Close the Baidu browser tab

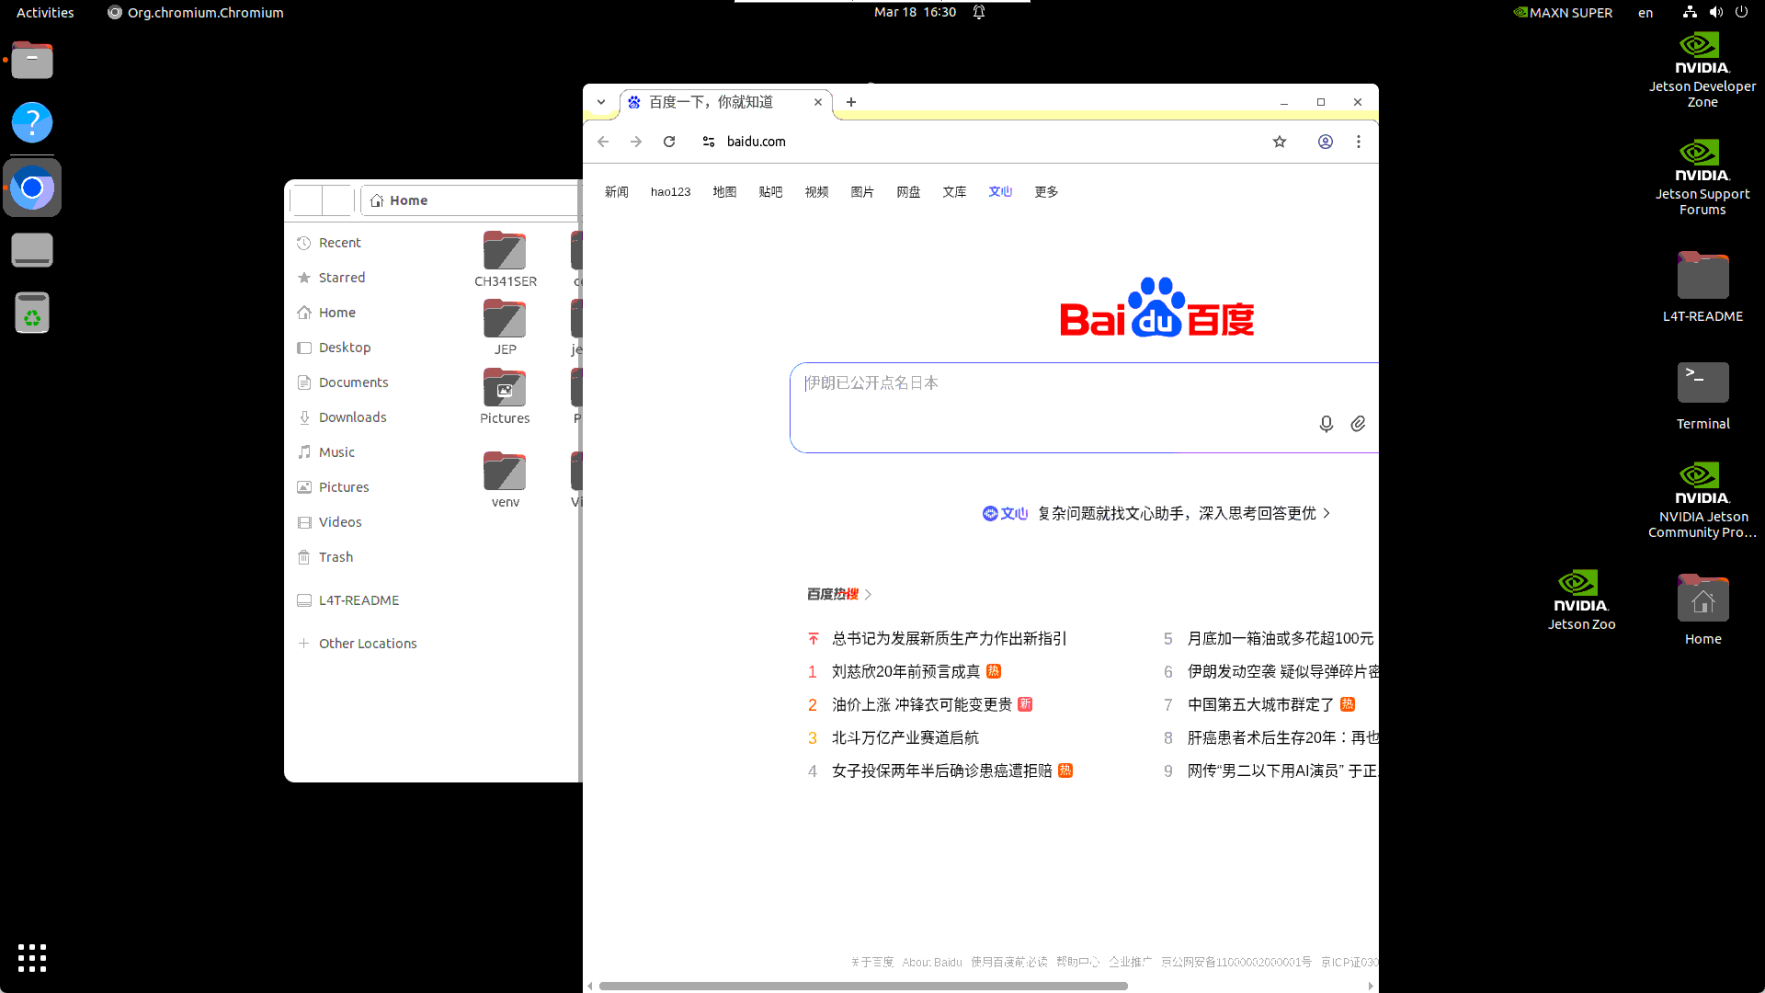(x=818, y=102)
